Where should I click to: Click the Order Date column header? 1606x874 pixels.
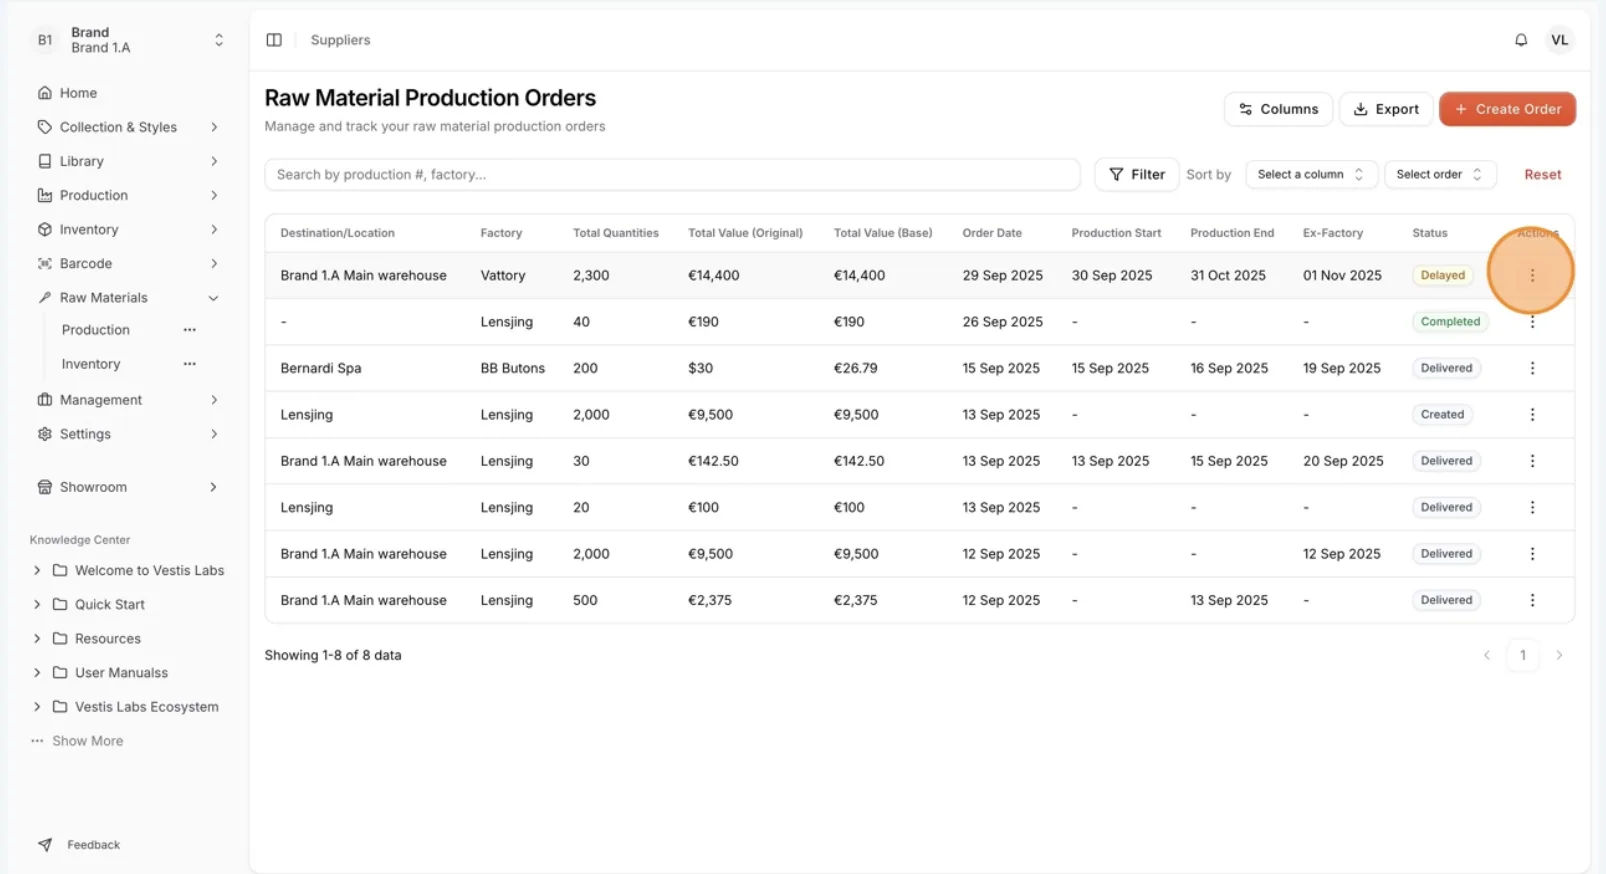point(992,233)
